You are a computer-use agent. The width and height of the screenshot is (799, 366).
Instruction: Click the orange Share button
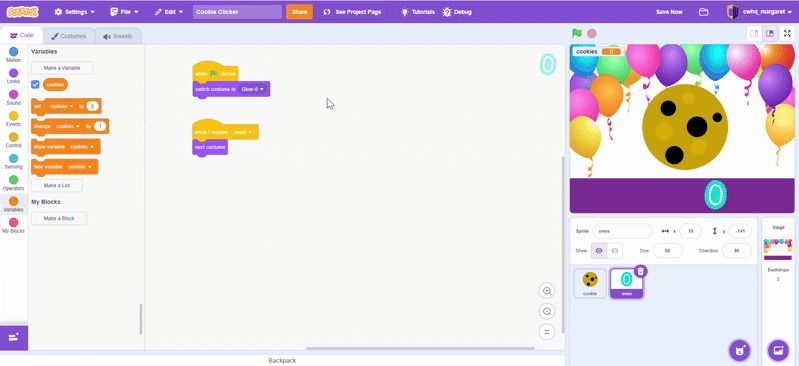299,12
